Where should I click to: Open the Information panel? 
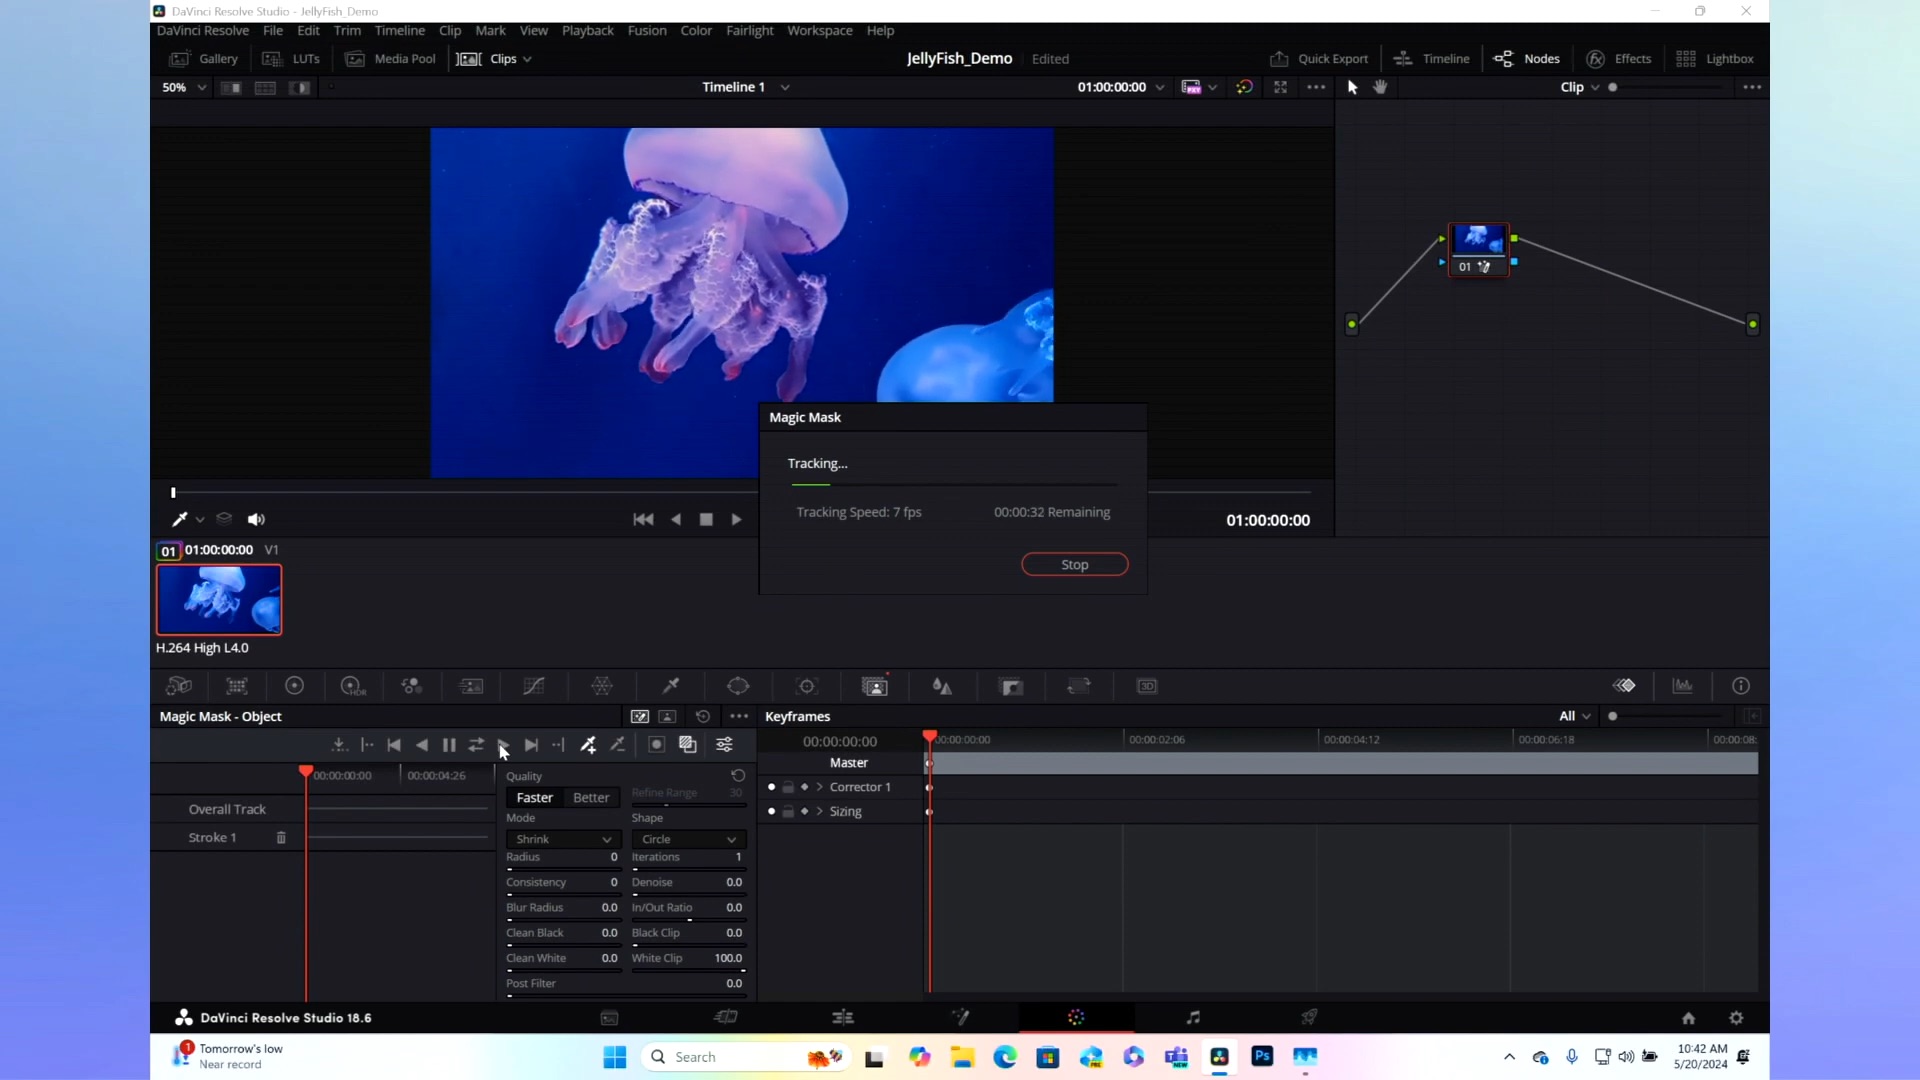click(x=1741, y=686)
